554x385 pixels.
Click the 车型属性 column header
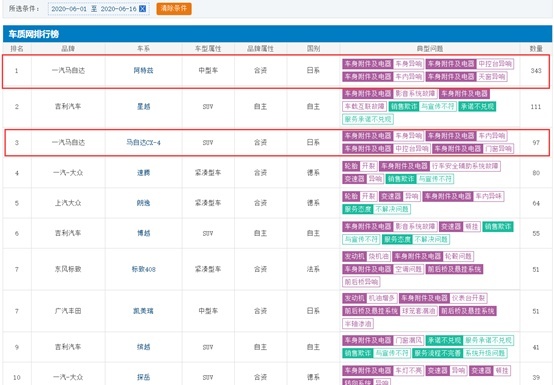(x=208, y=49)
